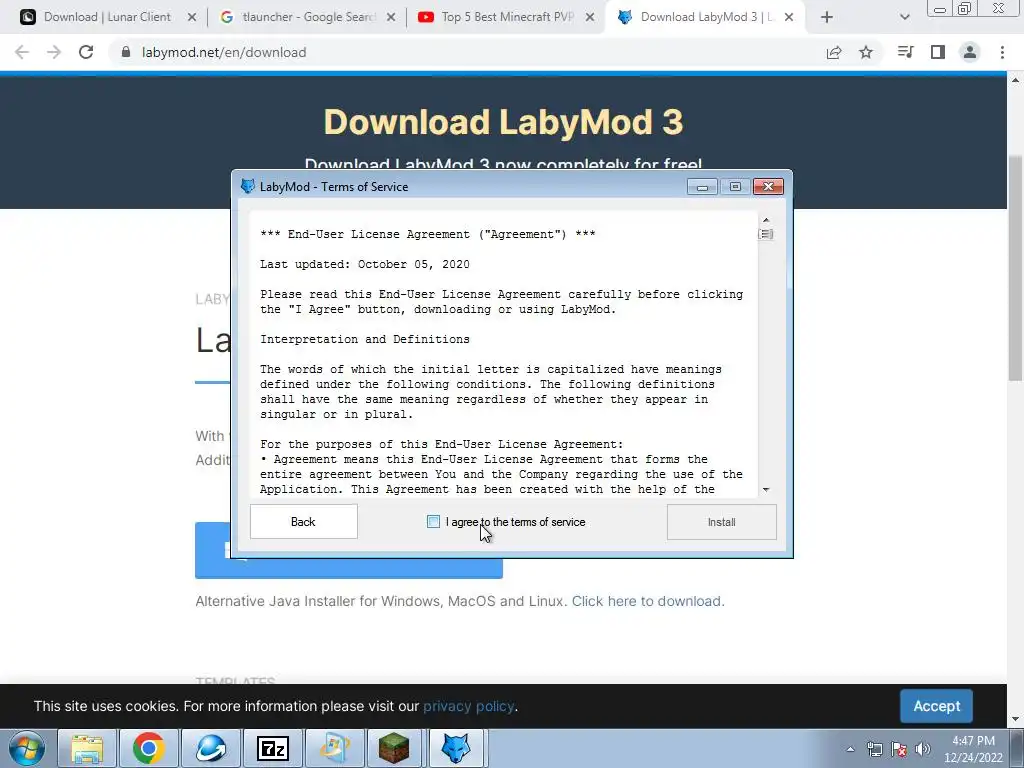The height and width of the screenshot is (768, 1024).
Task: Click the browser page vertical scrollbar thumb
Action: tap(1015, 268)
